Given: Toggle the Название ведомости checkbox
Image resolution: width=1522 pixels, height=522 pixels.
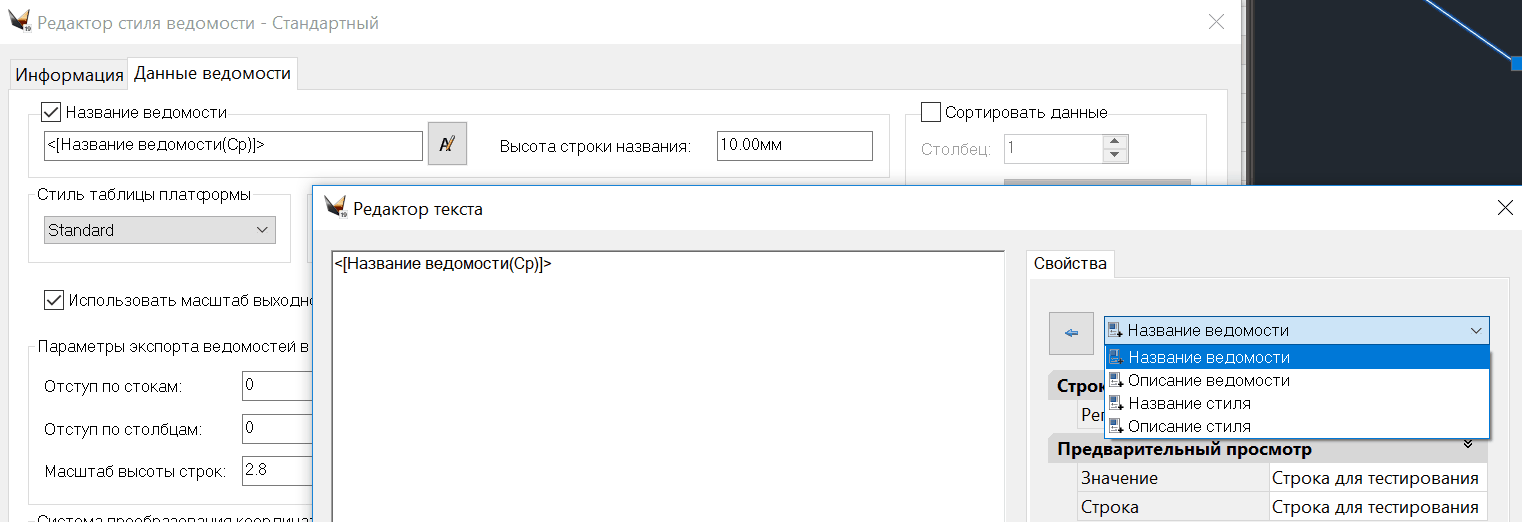Looking at the screenshot, I should tap(51, 112).
